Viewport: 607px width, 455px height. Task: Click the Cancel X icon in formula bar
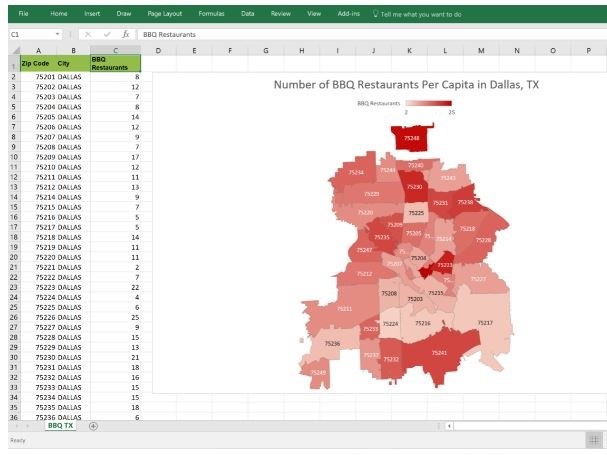click(87, 34)
